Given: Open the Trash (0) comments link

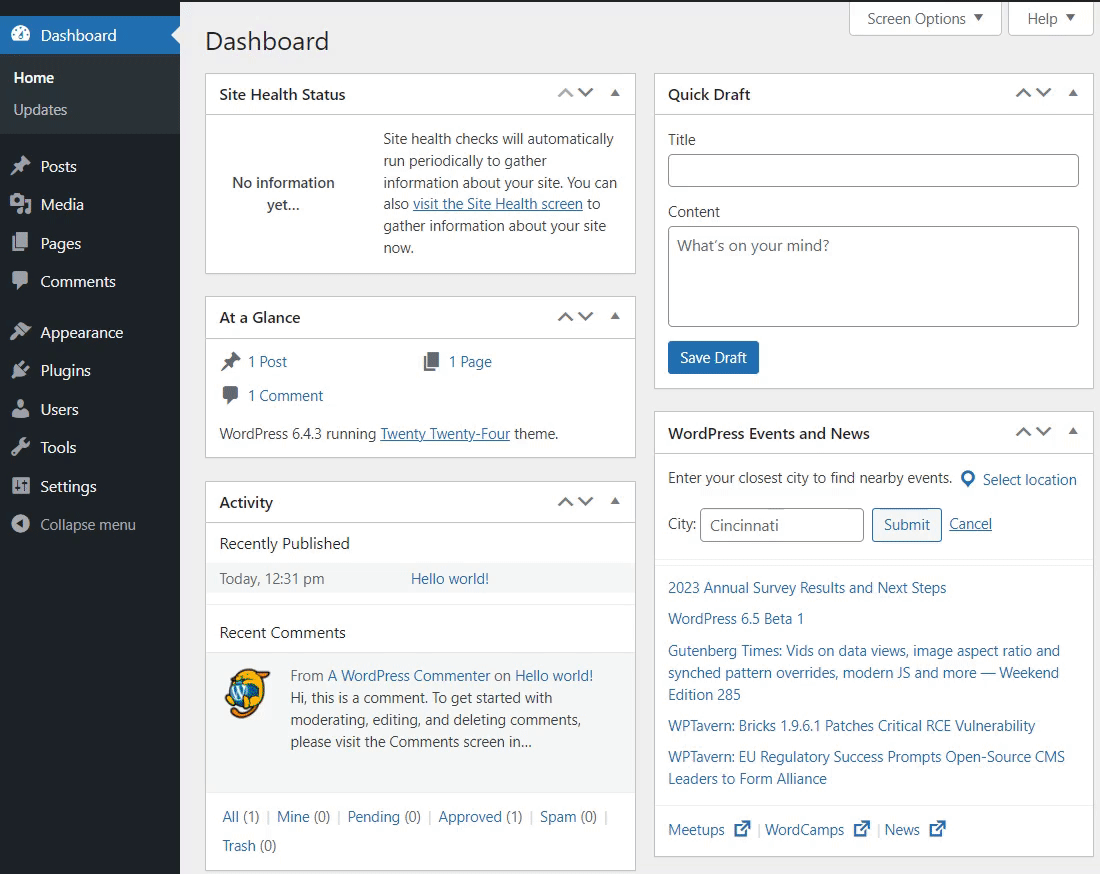Looking at the screenshot, I should pyautogui.click(x=249, y=845).
